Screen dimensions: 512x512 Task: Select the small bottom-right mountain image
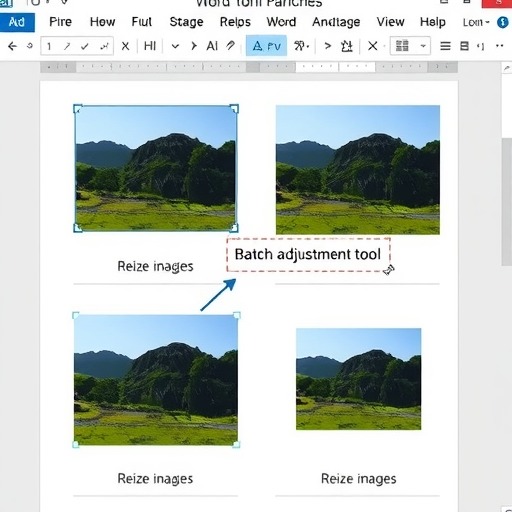[x=358, y=379]
